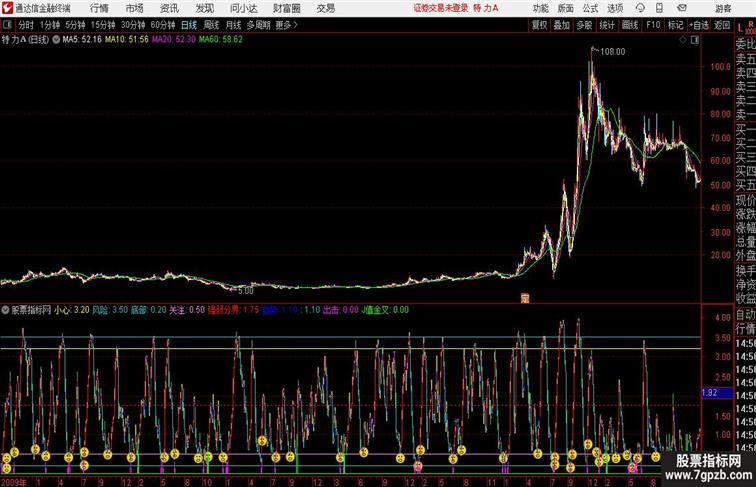Open the F10 company info button
The image size is (756, 487).
tap(653, 25)
